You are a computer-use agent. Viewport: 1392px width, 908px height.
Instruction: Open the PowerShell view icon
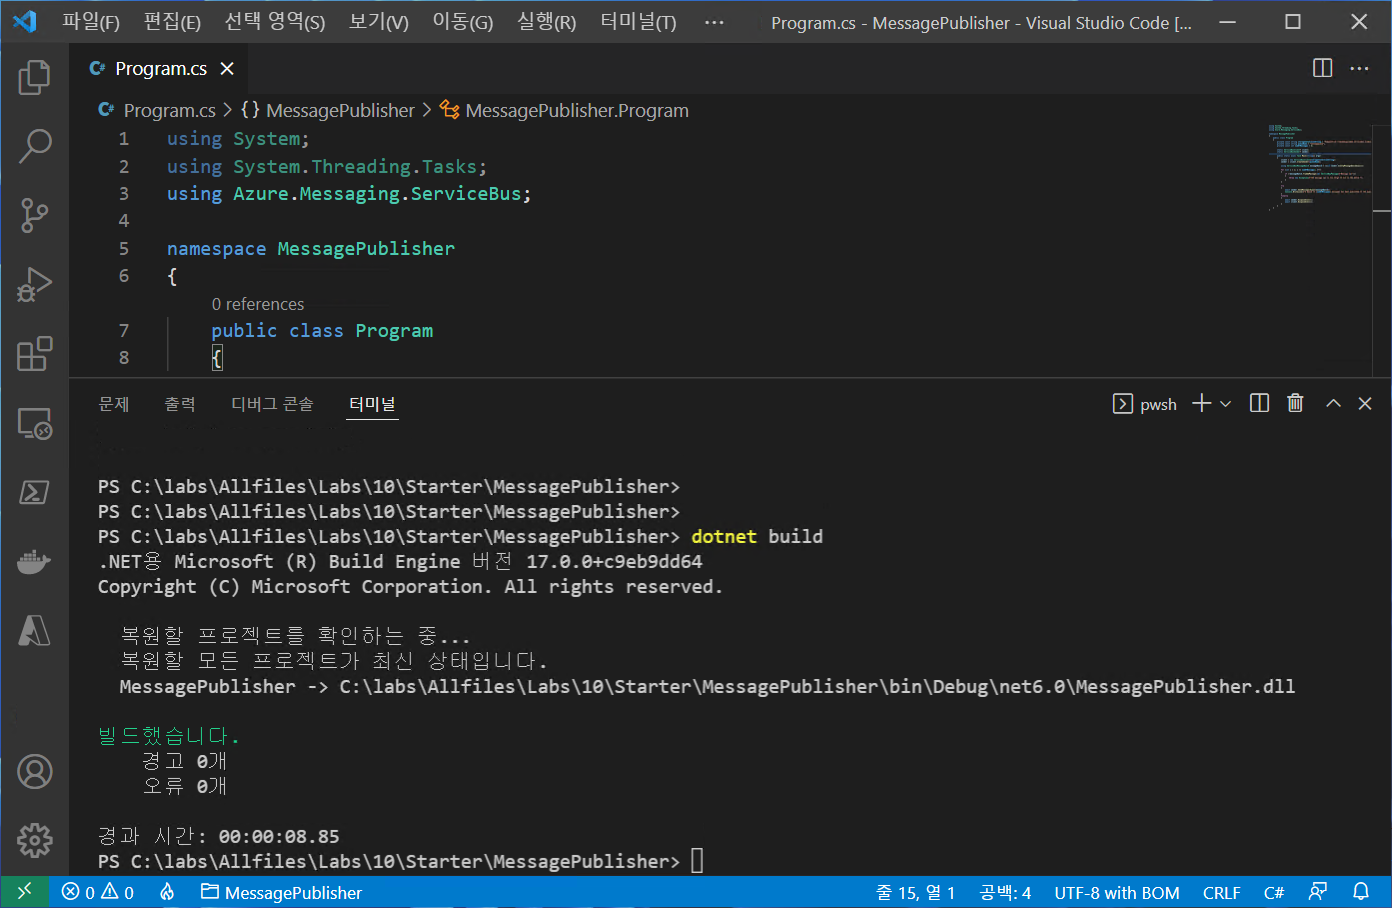click(34, 492)
